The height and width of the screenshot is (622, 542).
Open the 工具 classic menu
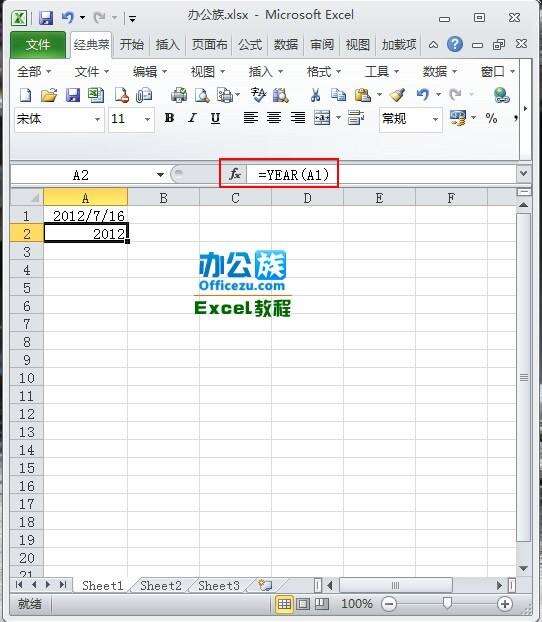pos(382,72)
